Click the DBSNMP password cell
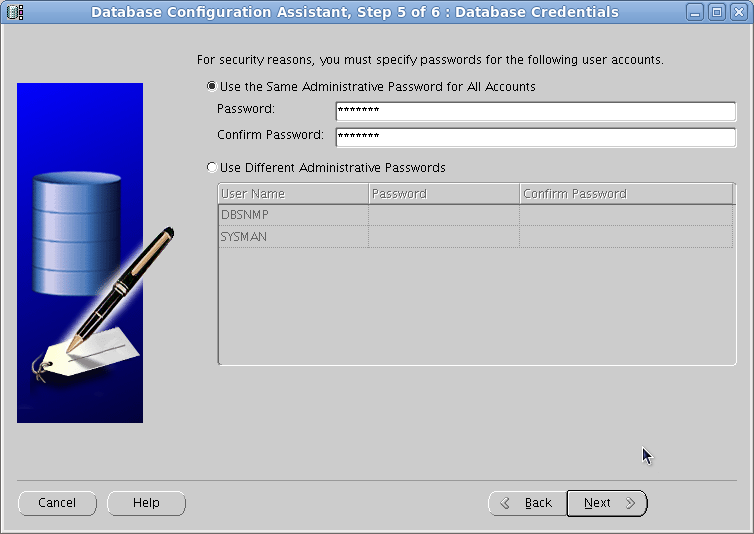754x534 pixels. tap(444, 215)
